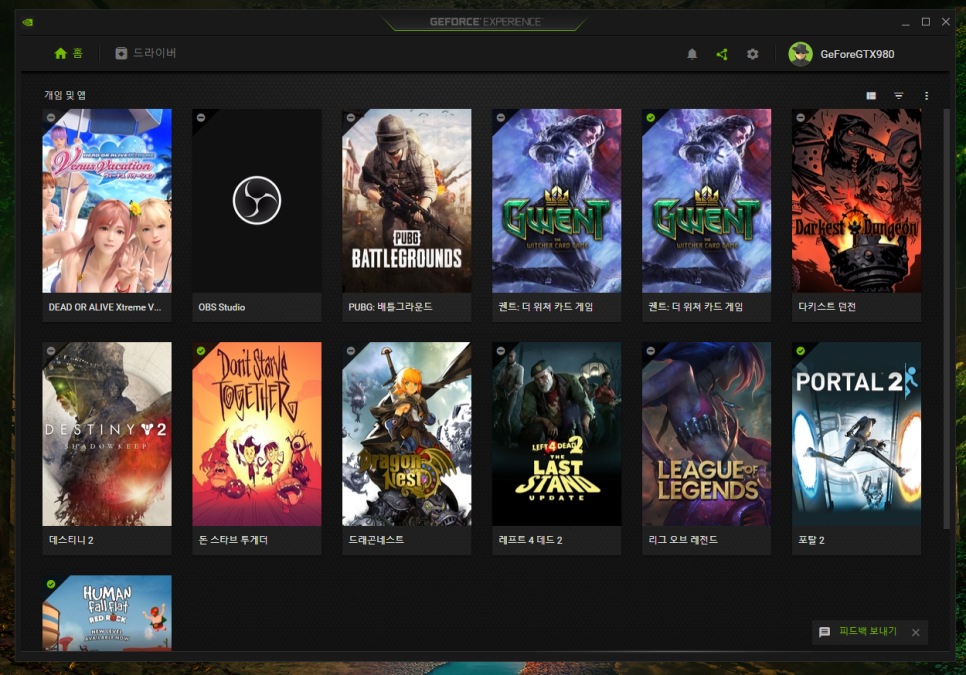Dismiss the feedback bar with X
Viewport: 966px width, 675px height.
click(x=915, y=633)
